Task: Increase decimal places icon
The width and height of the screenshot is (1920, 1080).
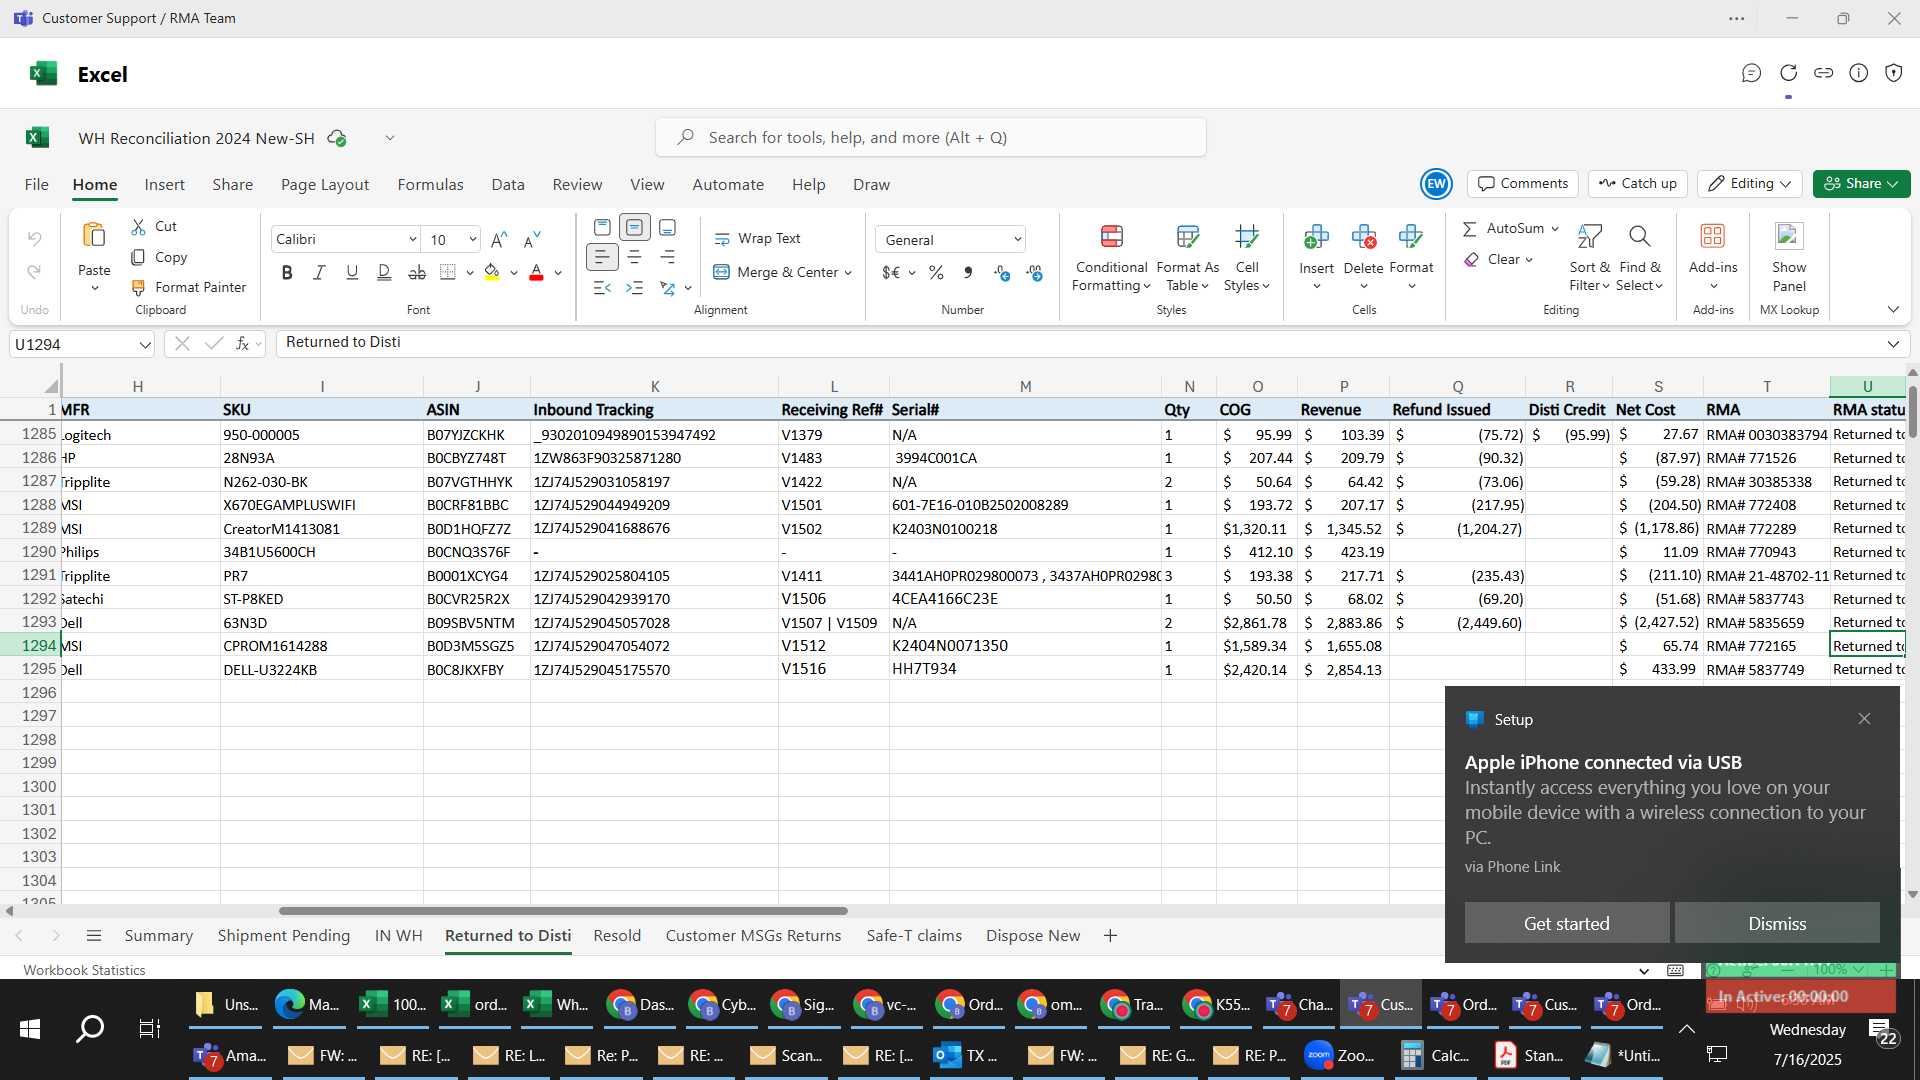Action: pyautogui.click(x=1002, y=272)
